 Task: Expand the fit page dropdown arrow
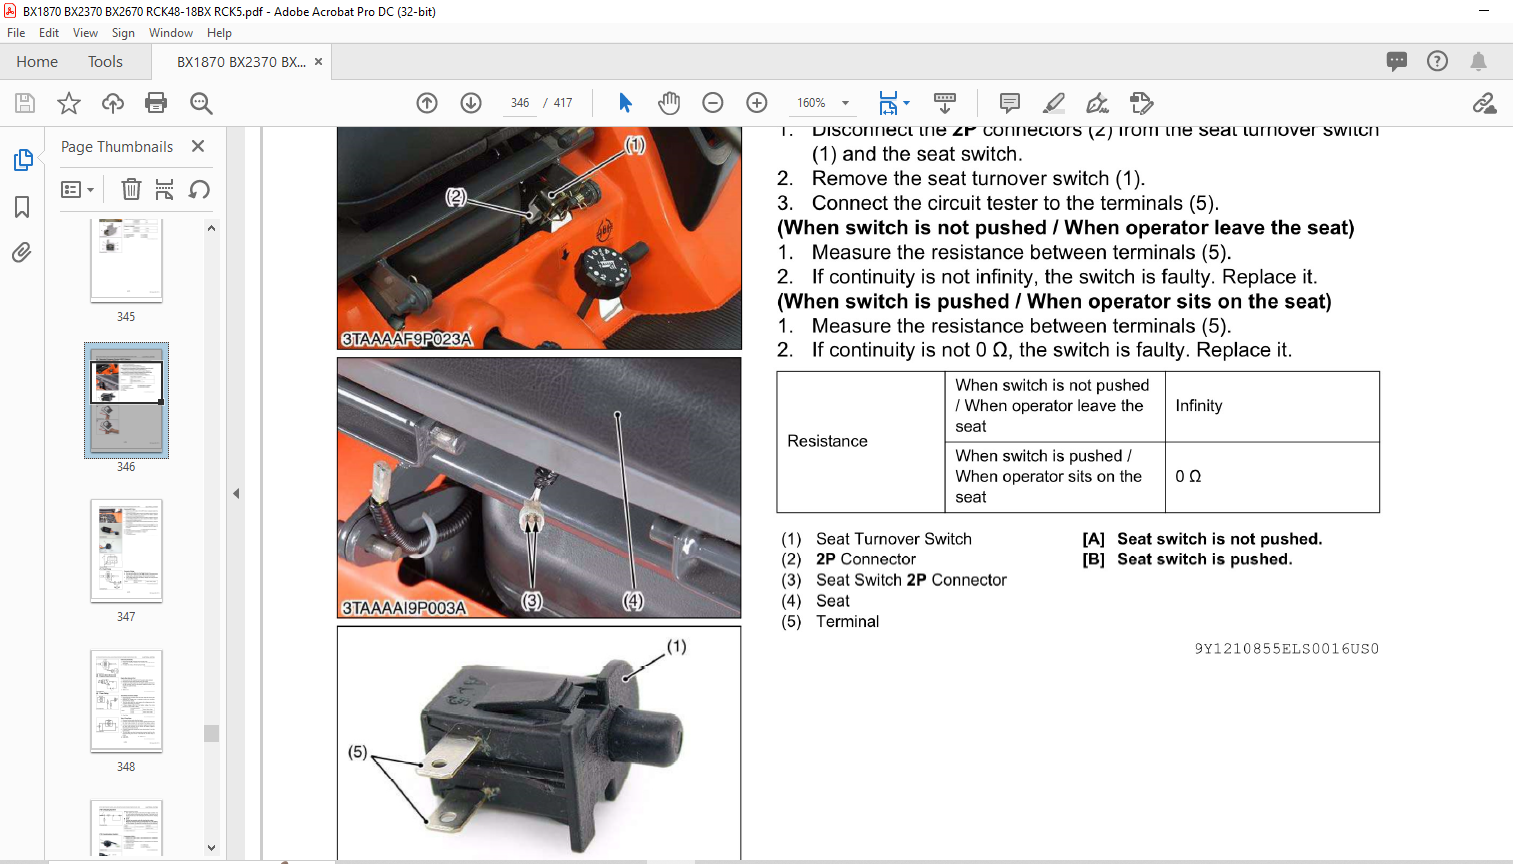coord(907,103)
